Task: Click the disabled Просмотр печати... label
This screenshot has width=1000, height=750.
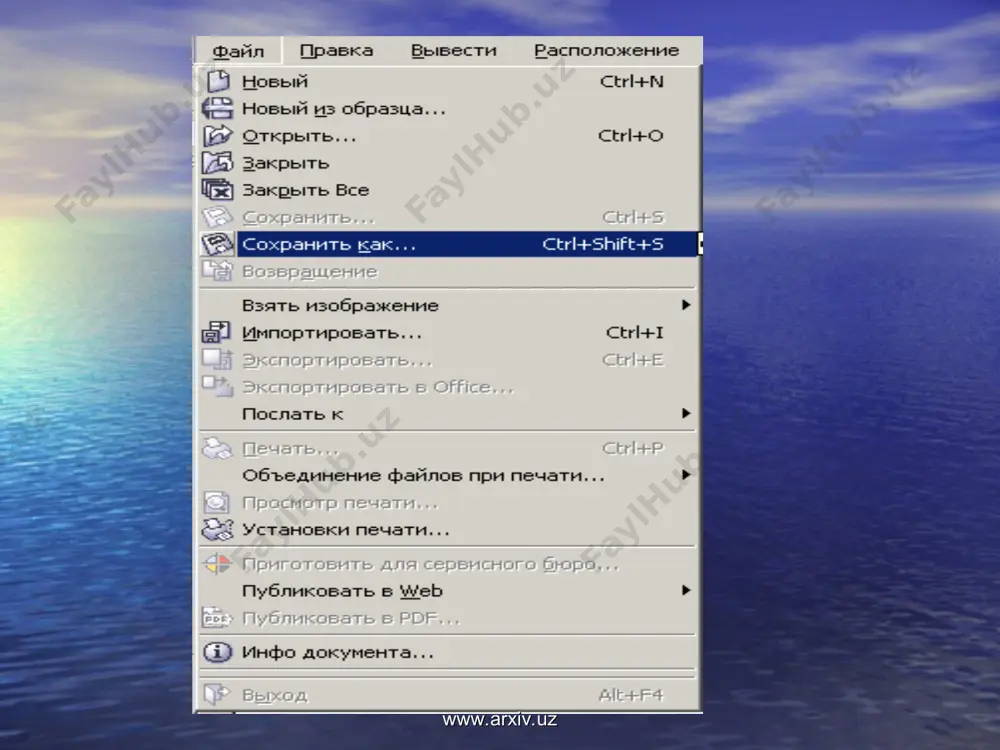Action: pyautogui.click(x=340, y=503)
